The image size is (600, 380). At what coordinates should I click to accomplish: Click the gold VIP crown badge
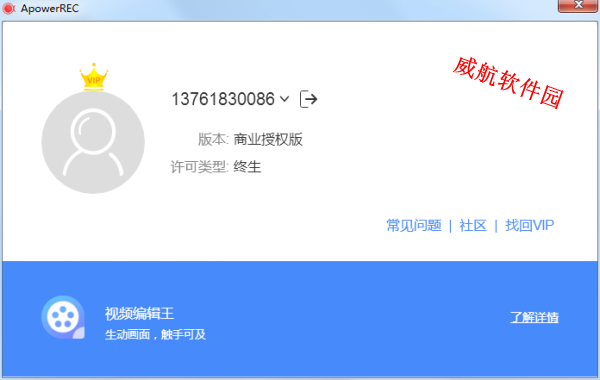point(94,77)
